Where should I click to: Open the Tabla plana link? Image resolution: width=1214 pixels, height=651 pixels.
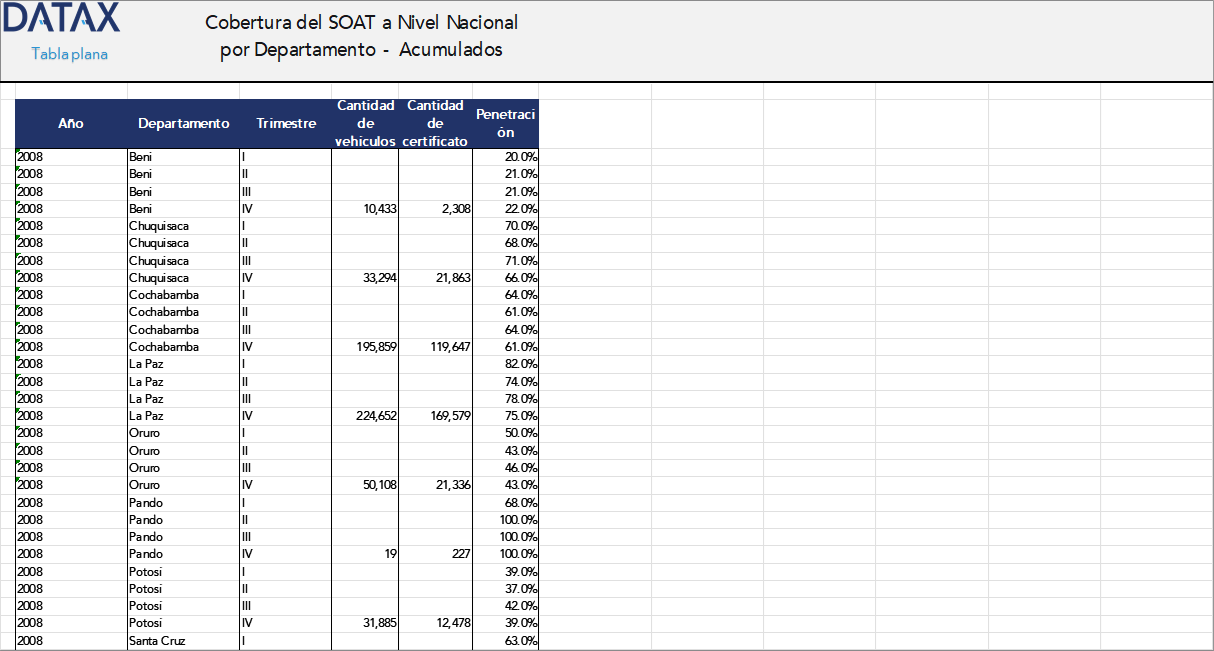[69, 54]
